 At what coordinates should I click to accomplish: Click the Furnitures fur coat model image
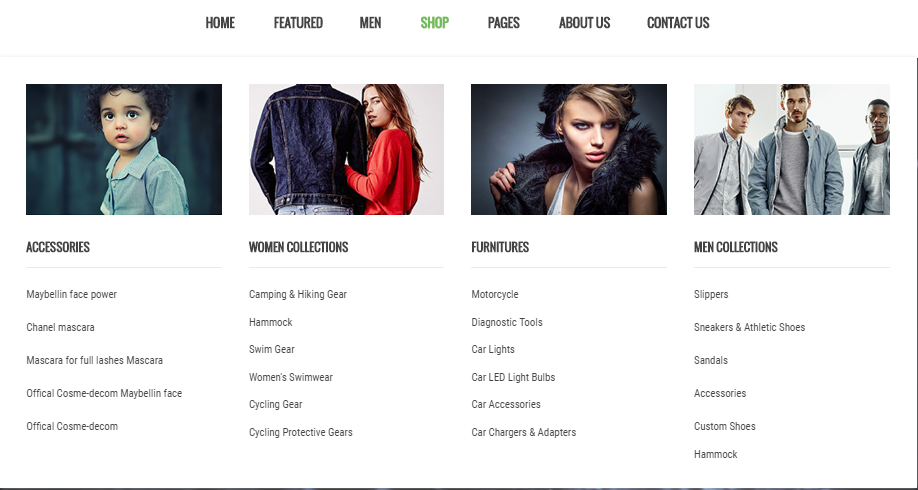point(569,149)
